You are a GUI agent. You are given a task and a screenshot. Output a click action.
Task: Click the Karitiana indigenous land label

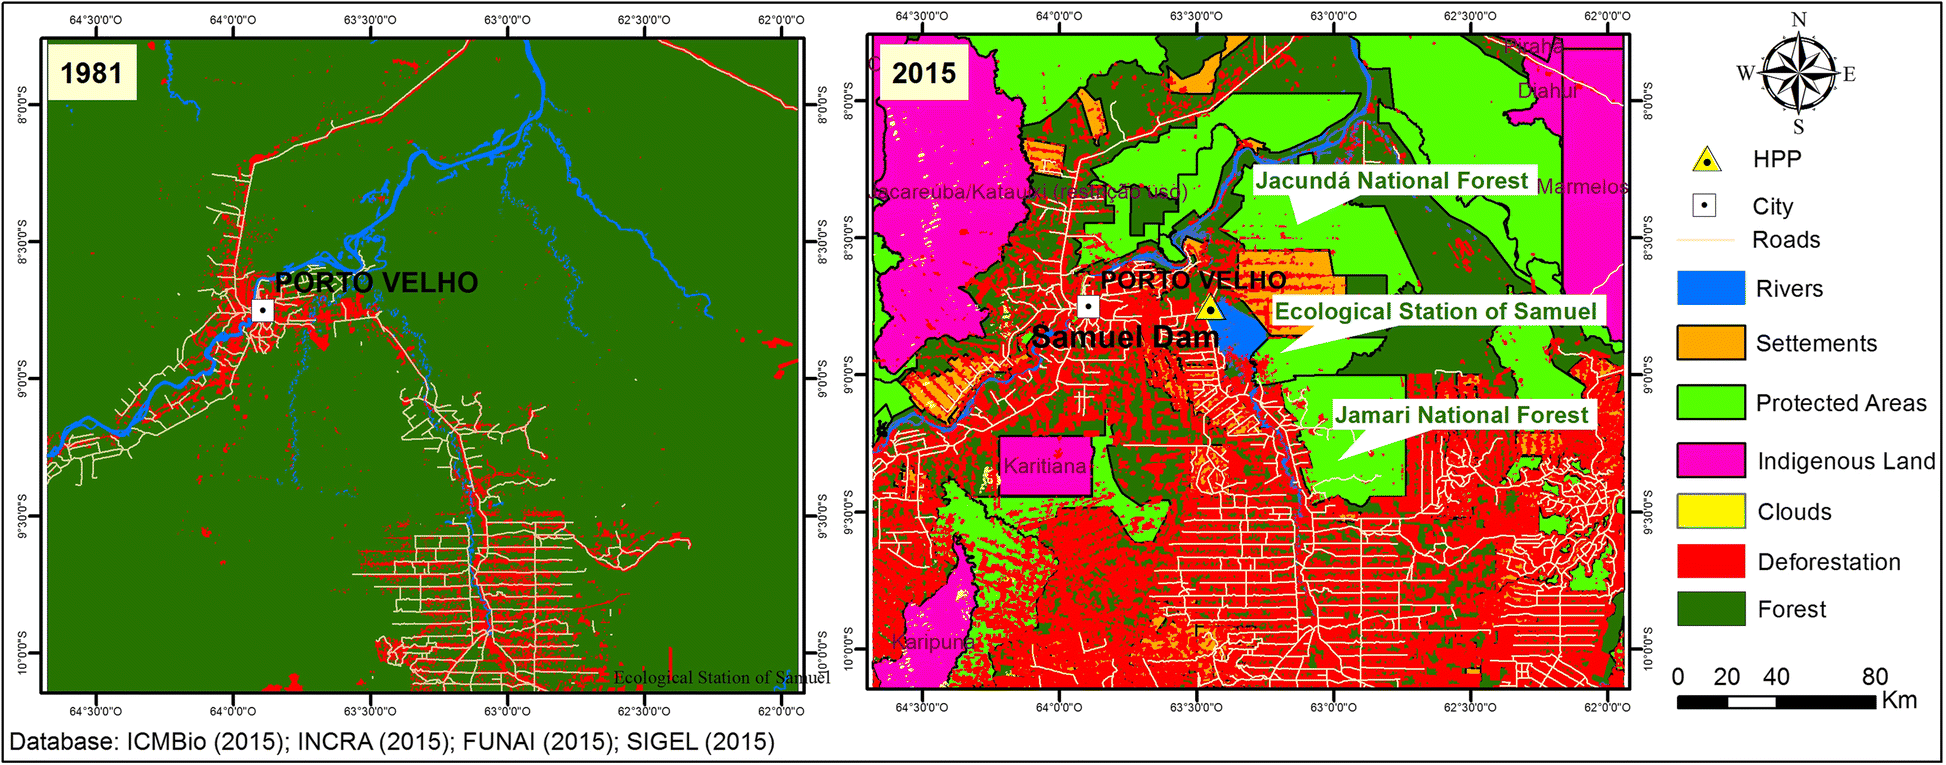click(1045, 466)
